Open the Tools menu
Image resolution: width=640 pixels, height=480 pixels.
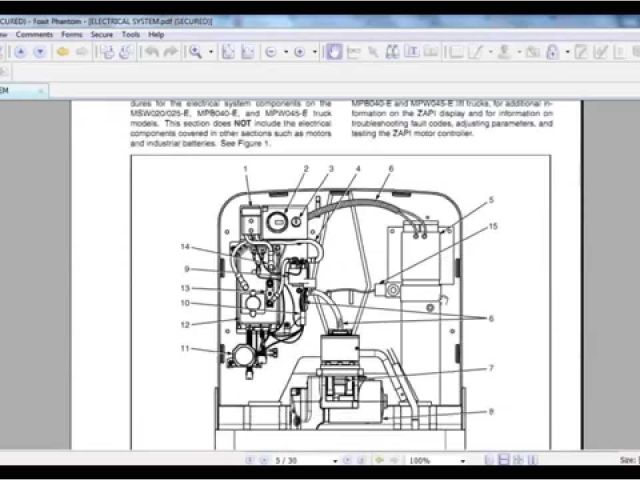coord(131,34)
